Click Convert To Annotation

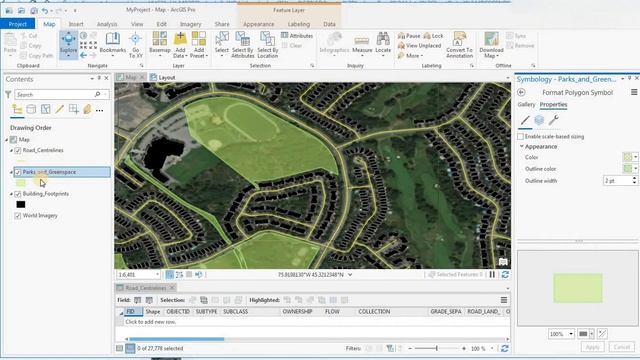click(459, 45)
